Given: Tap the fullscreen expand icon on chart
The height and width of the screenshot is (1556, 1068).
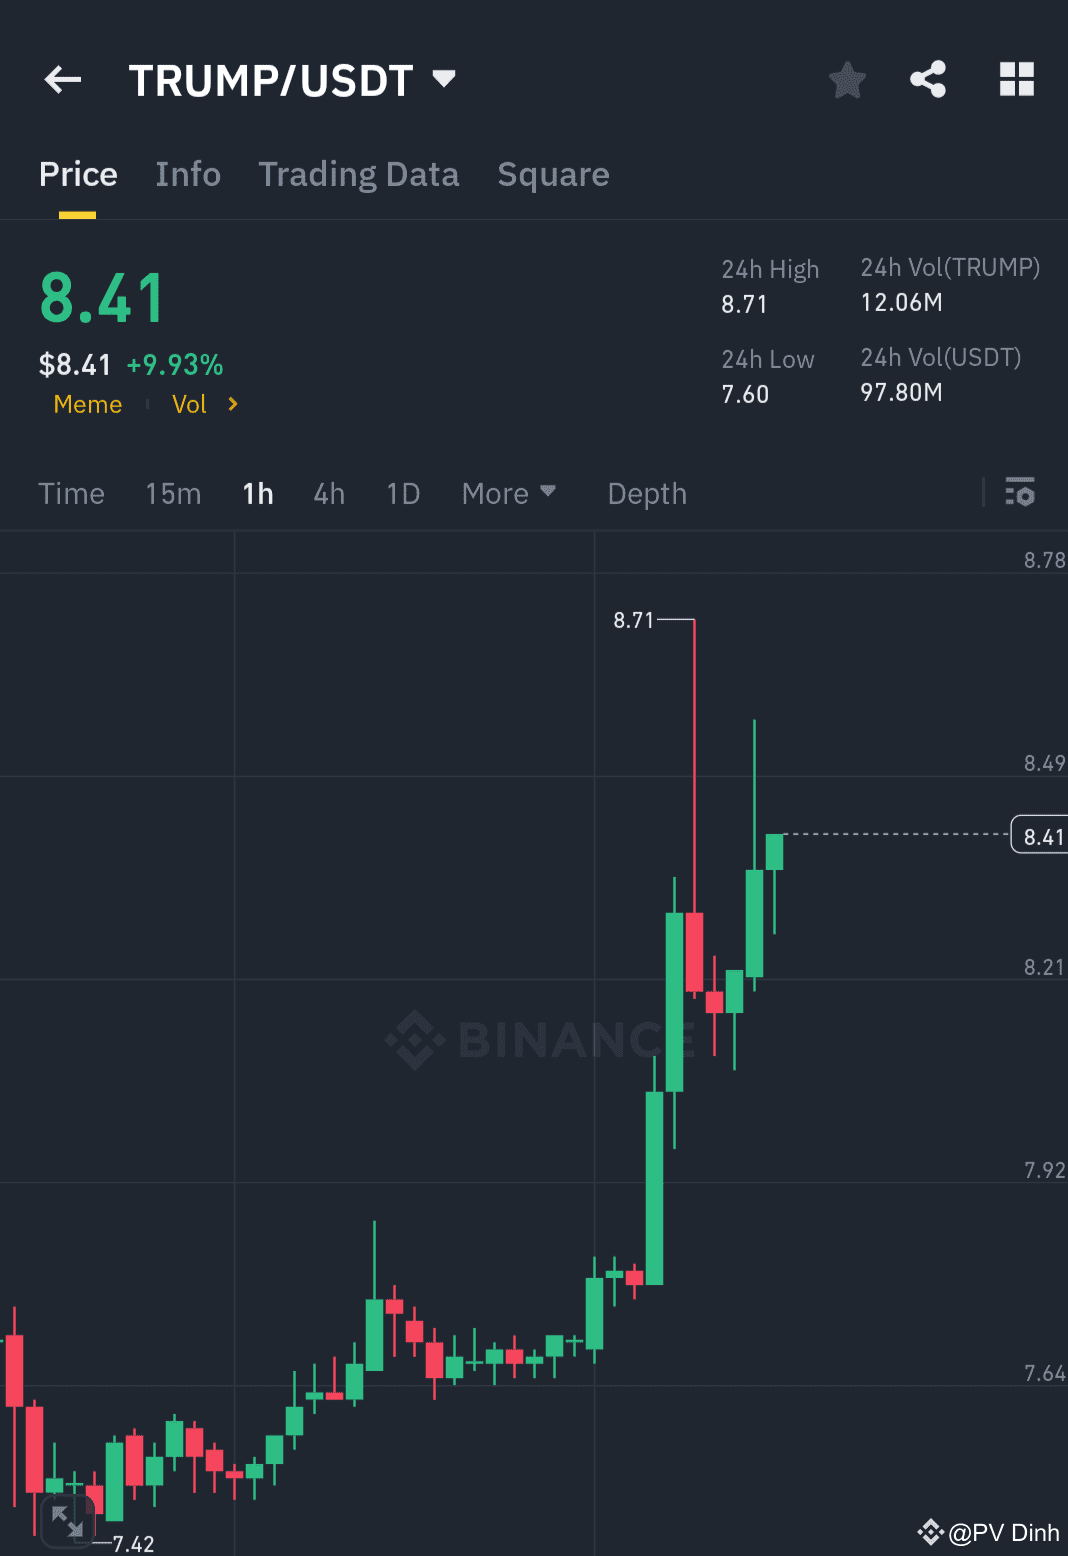Looking at the screenshot, I should [68, 1522].
